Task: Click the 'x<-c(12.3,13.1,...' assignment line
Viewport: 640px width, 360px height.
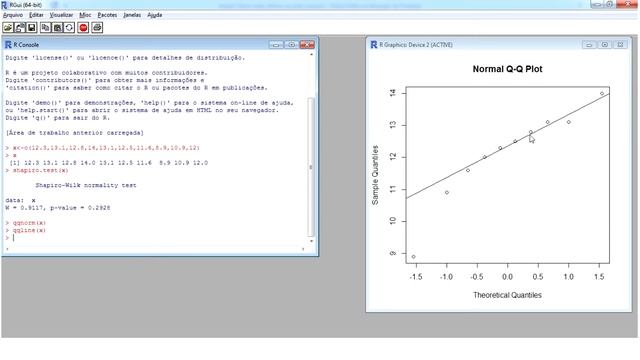Action: [103, 148]
